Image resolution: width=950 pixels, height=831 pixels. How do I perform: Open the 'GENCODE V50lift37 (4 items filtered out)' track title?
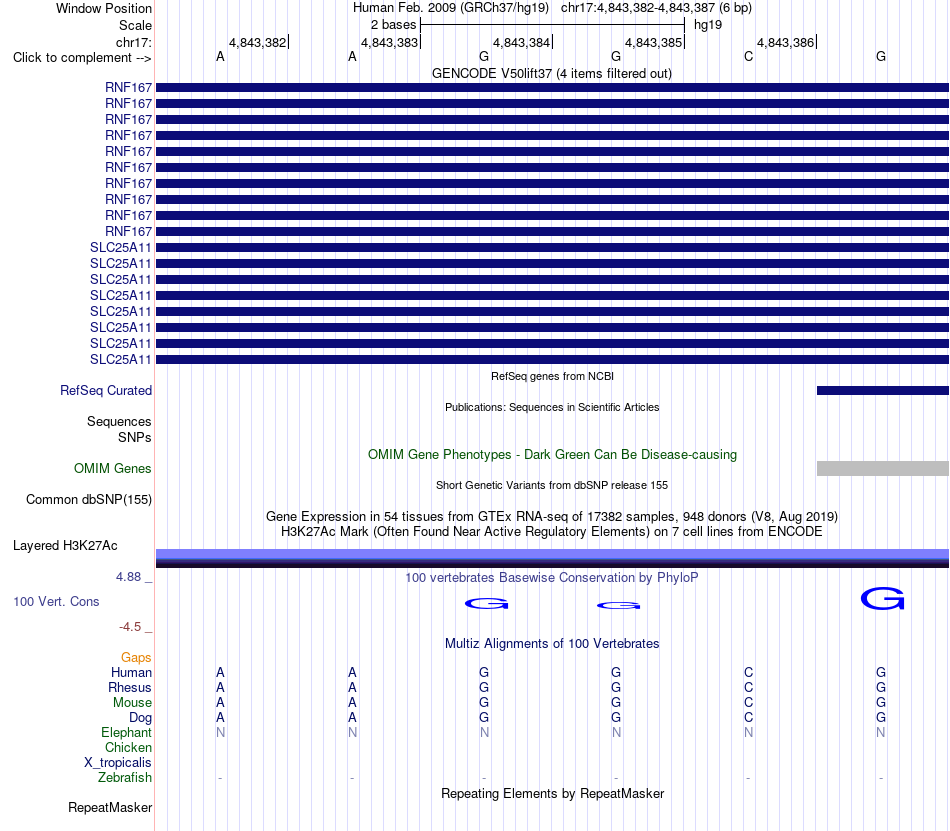[551, 73]
